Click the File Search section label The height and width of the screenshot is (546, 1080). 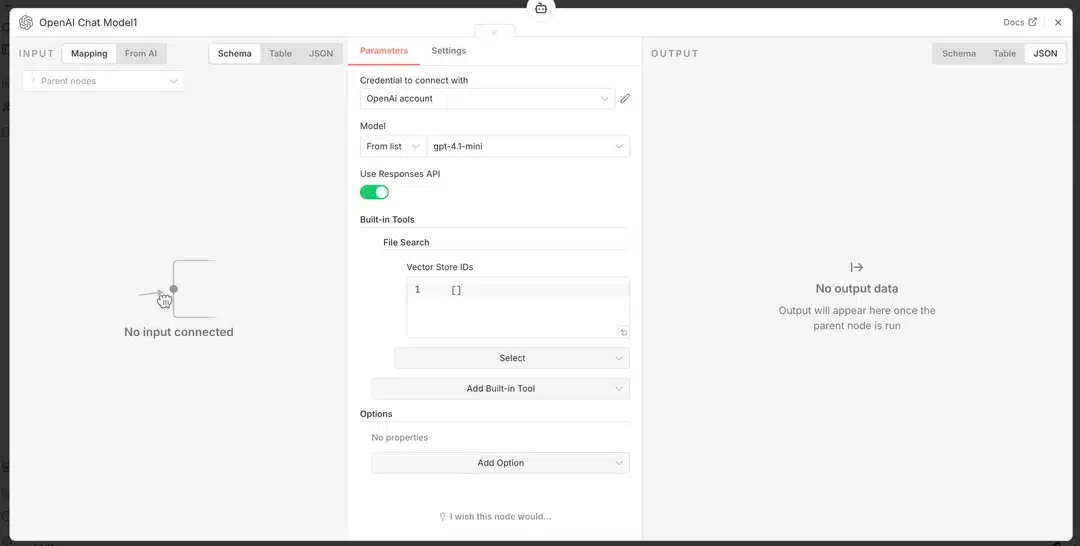(406, 242)
